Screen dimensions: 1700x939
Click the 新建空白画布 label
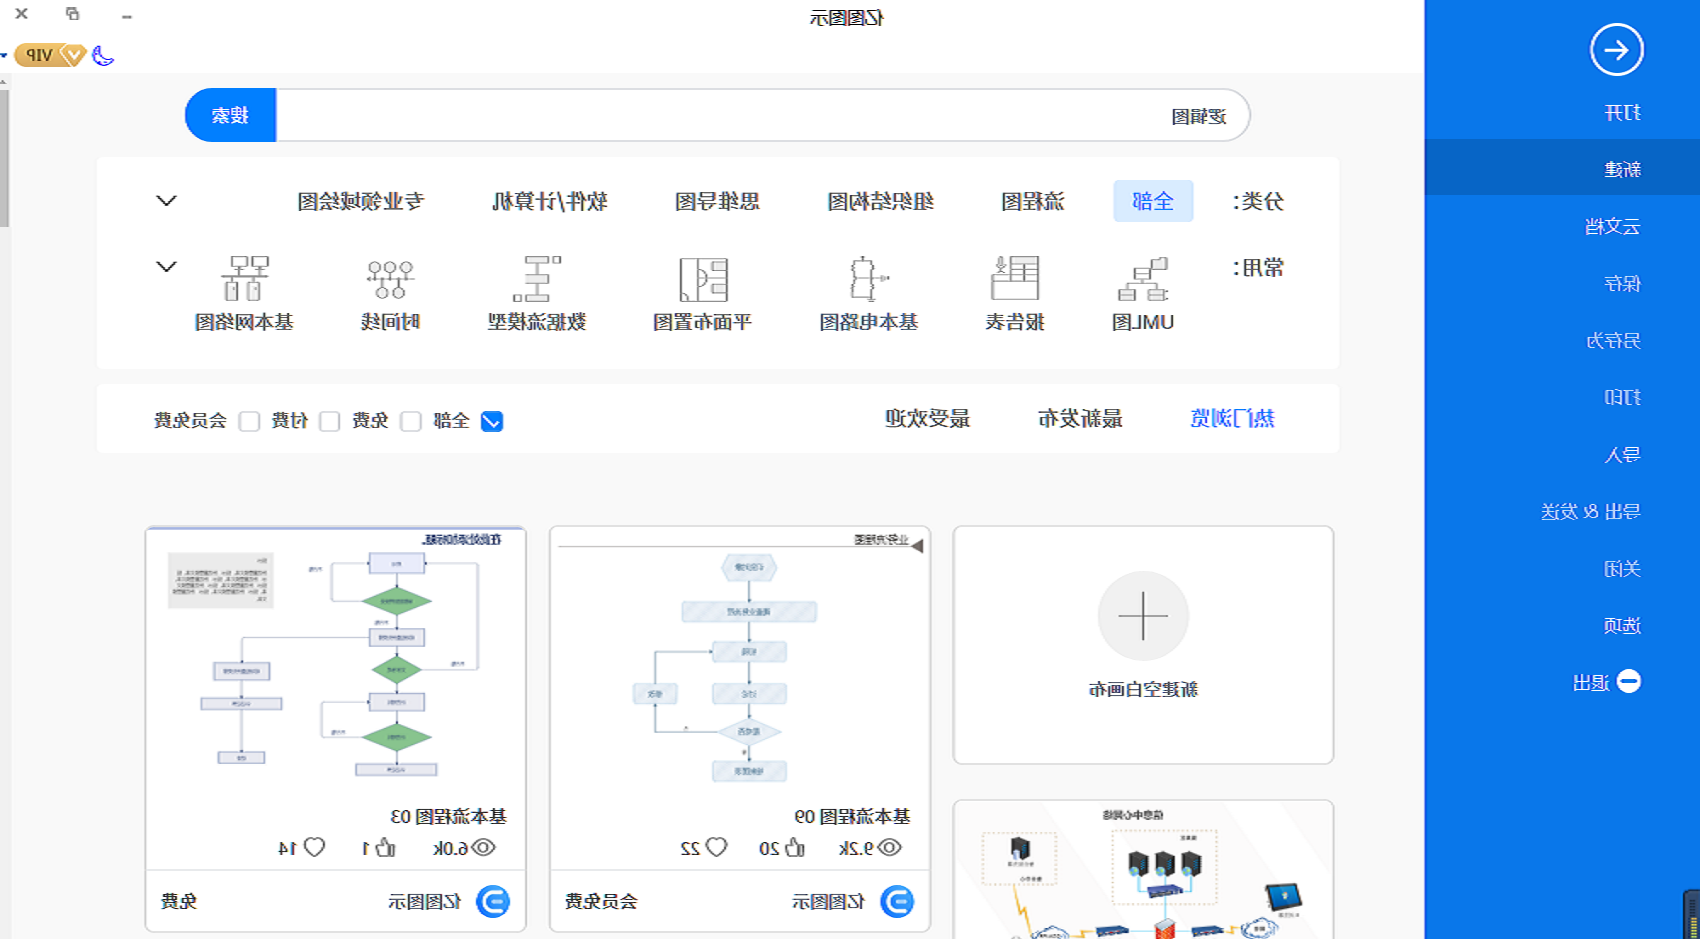[1143, 689]
